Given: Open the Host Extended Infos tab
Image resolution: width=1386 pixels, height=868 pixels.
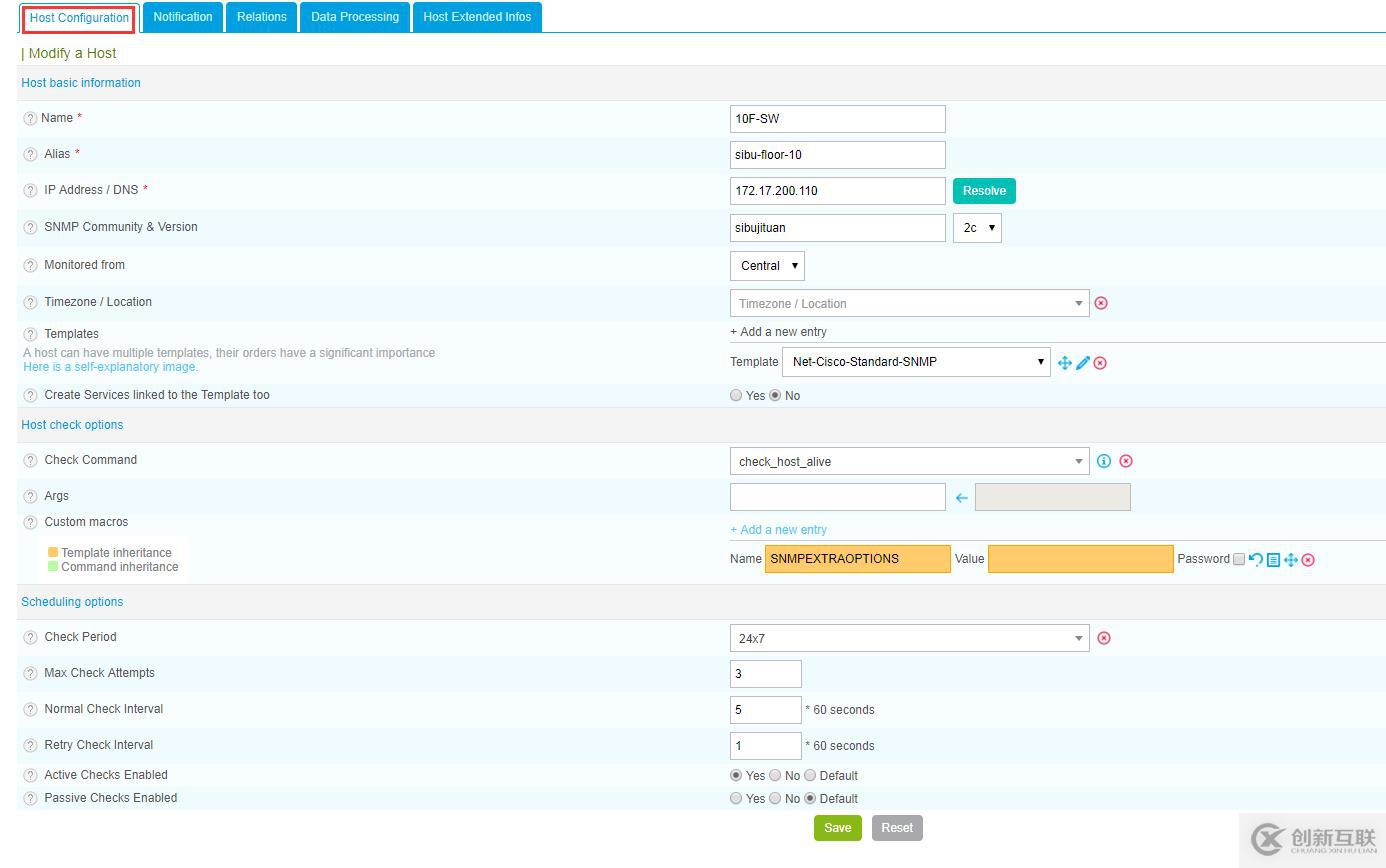Looking at the screenshot, I should tap(477, 17).
